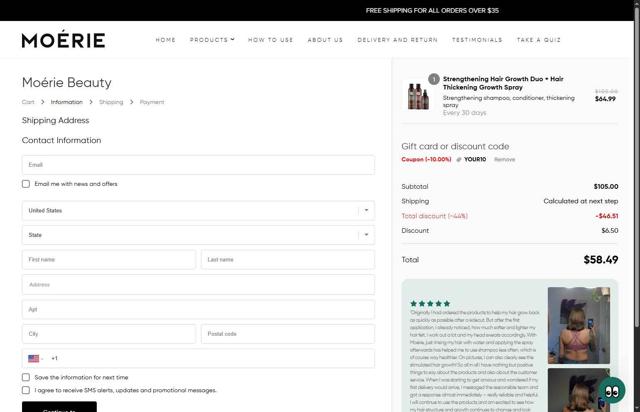
Task: Click the -$46.51 total discount amount
Action: point(607,216)
